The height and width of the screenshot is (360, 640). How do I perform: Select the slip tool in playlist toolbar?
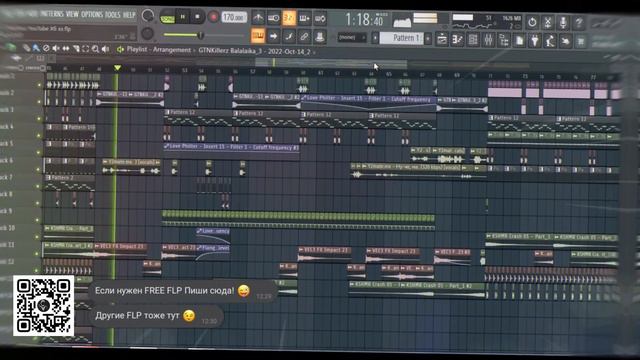coord(66,49)
